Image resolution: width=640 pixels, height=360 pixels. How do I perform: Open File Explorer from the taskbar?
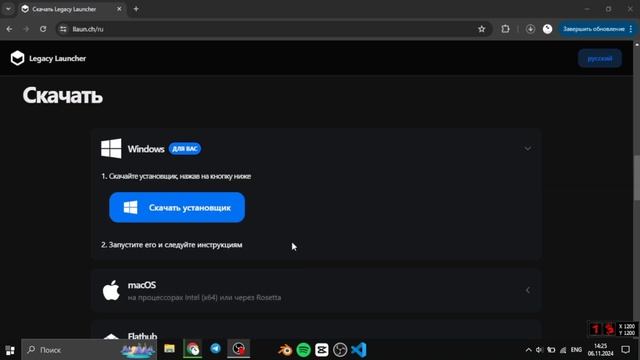pyautogui.click(x=169, y=349)
